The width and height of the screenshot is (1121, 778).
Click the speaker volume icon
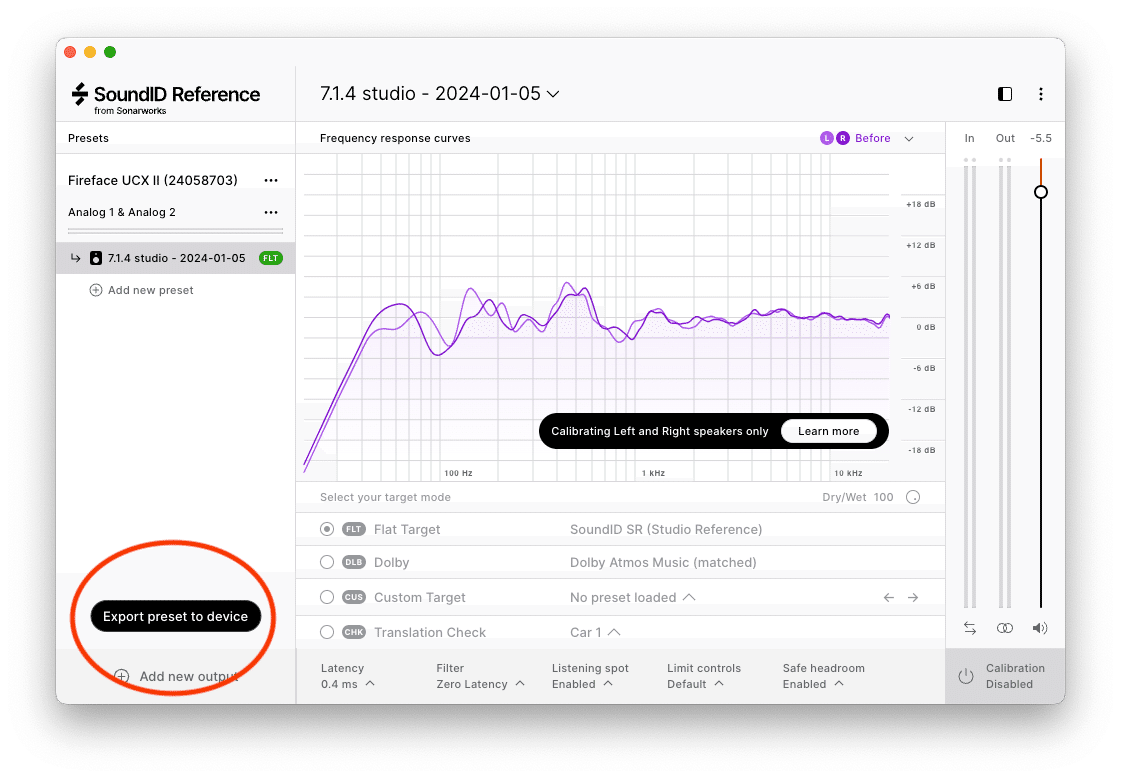1039,628
